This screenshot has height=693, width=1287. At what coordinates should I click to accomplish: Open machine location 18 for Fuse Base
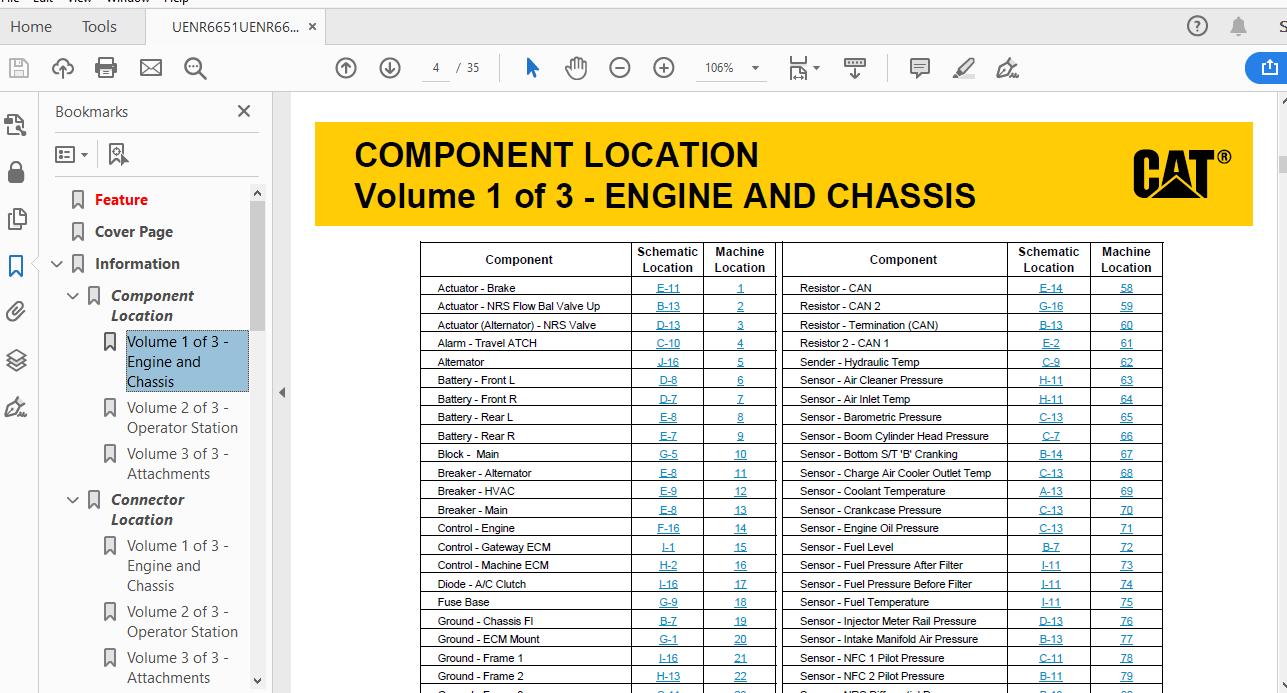tap(740, 602)
